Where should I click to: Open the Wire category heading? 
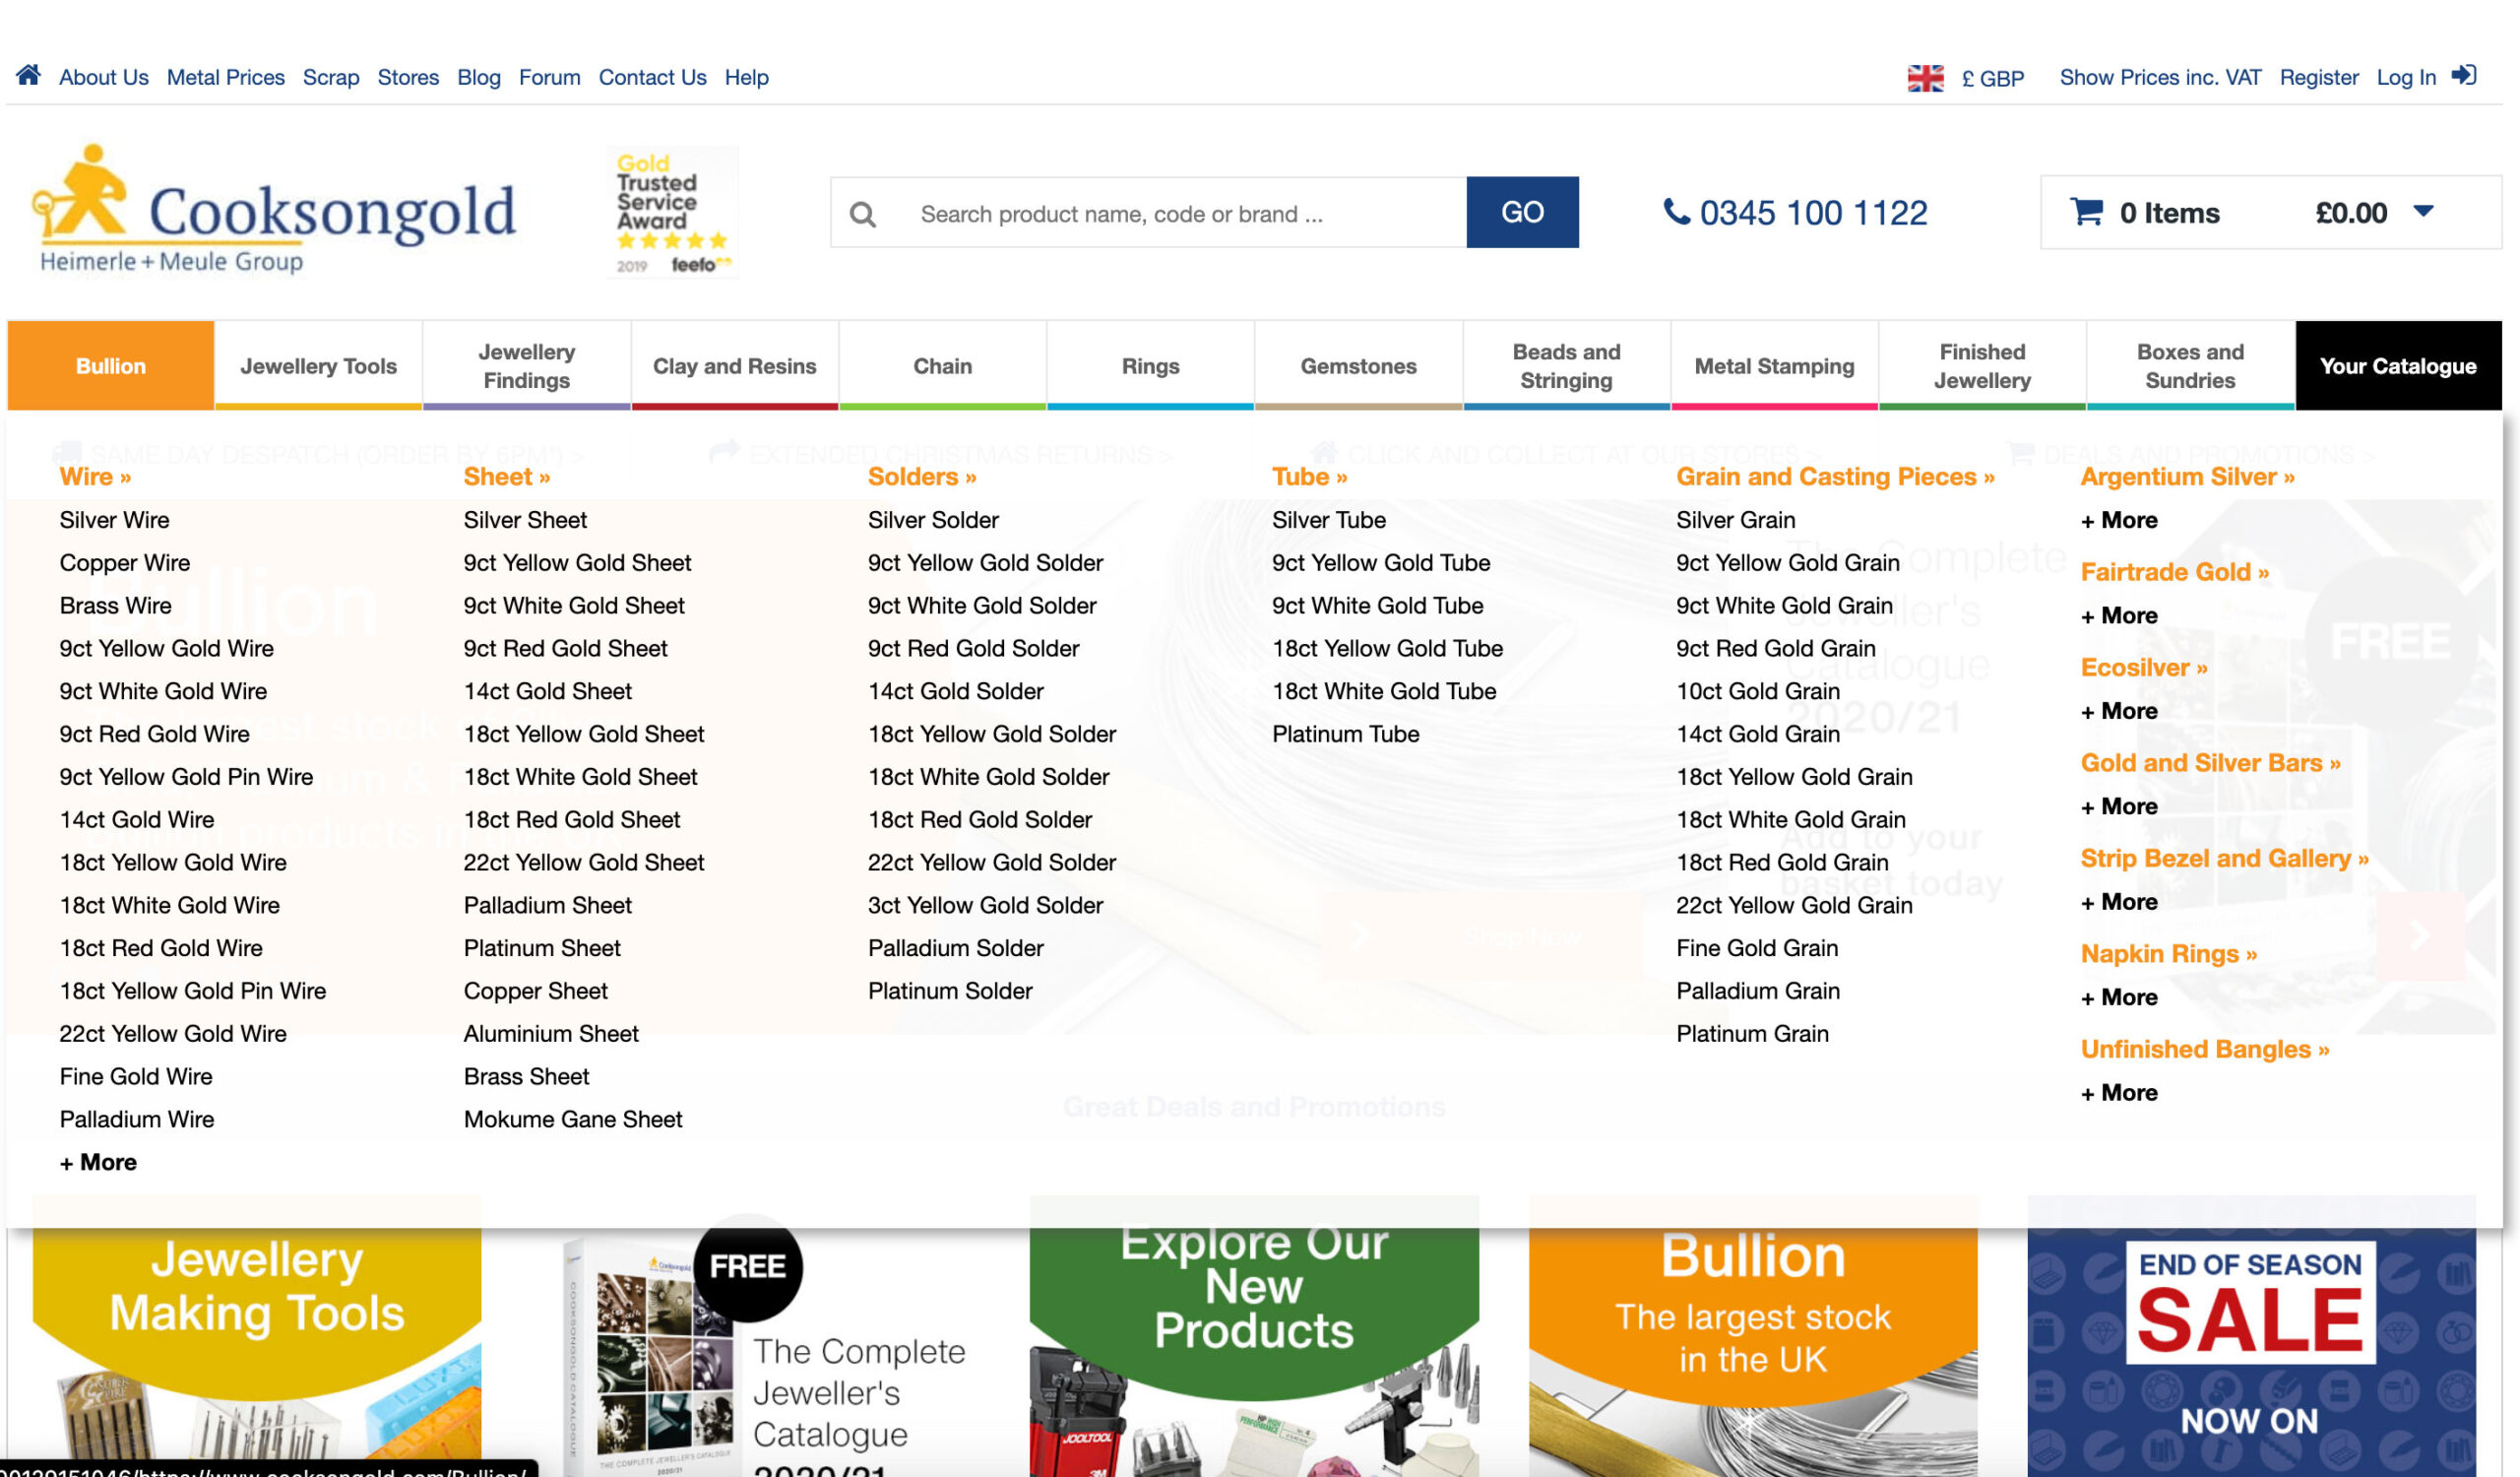pos(95,477)
